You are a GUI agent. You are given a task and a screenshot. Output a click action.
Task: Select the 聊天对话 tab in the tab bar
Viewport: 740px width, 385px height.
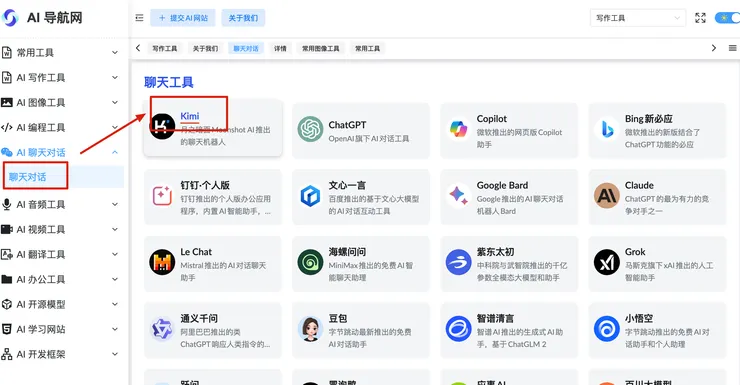pos(246,48)
